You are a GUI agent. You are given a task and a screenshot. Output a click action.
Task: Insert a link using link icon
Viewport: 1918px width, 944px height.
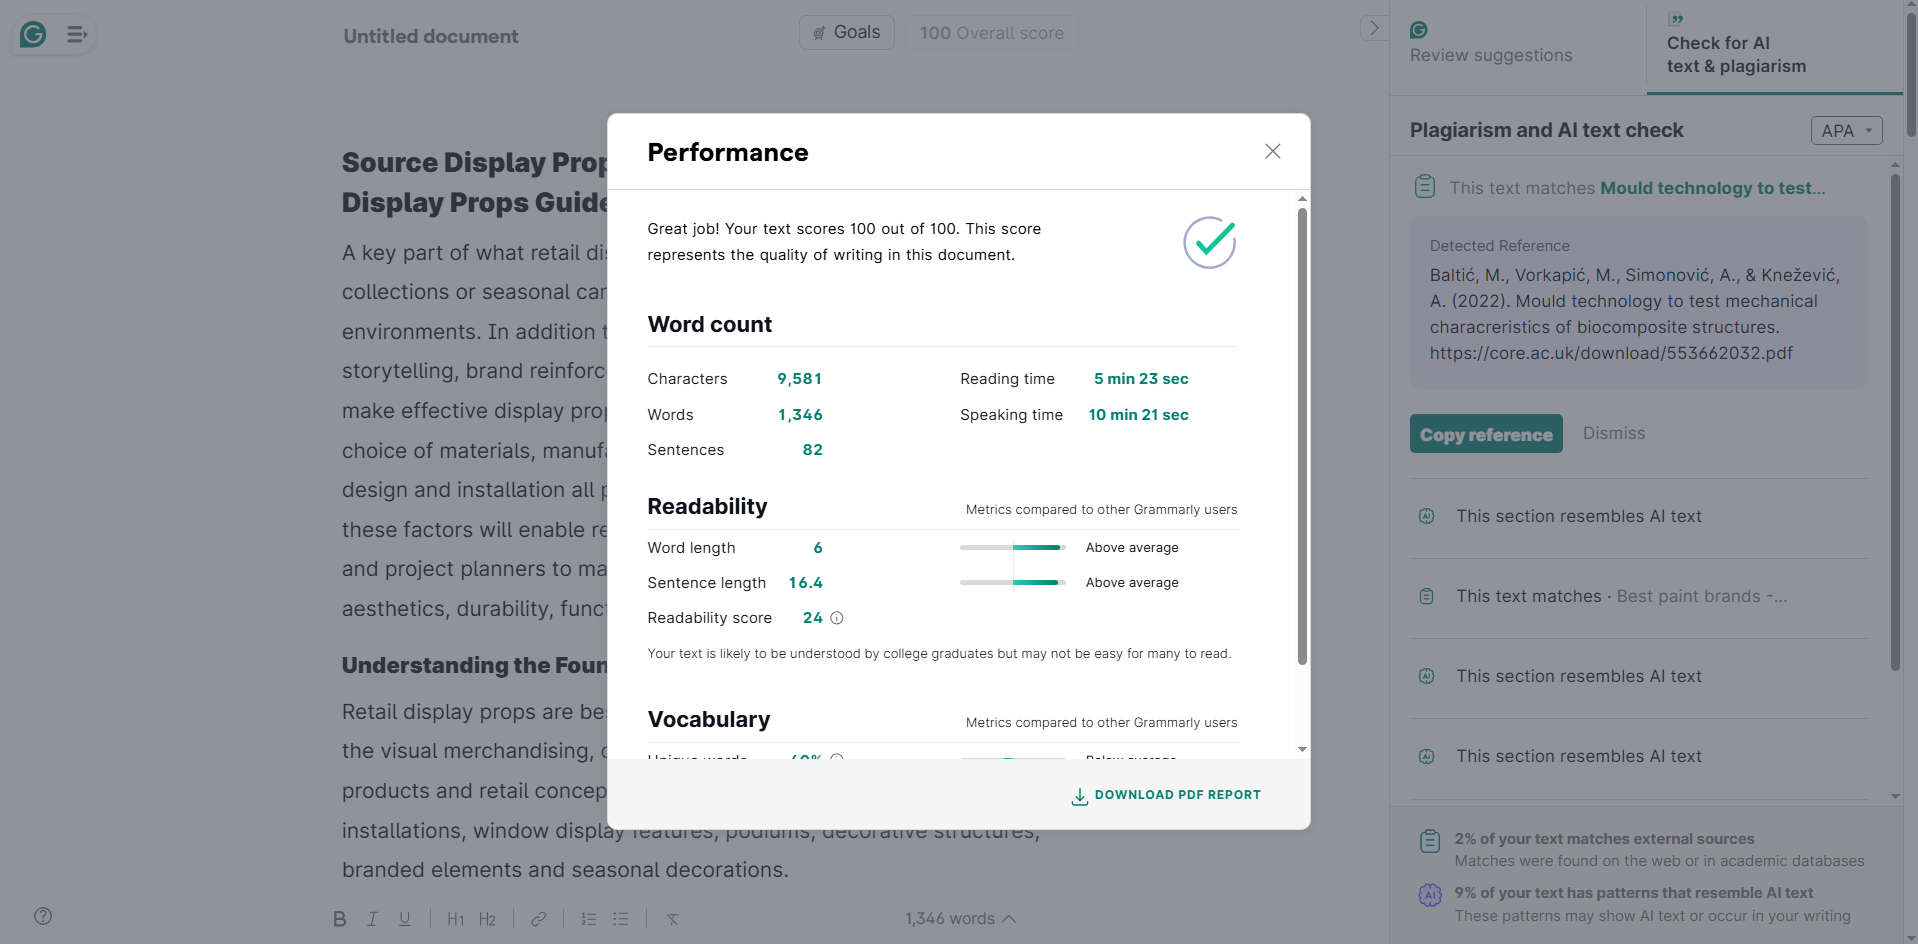(538, 919)
